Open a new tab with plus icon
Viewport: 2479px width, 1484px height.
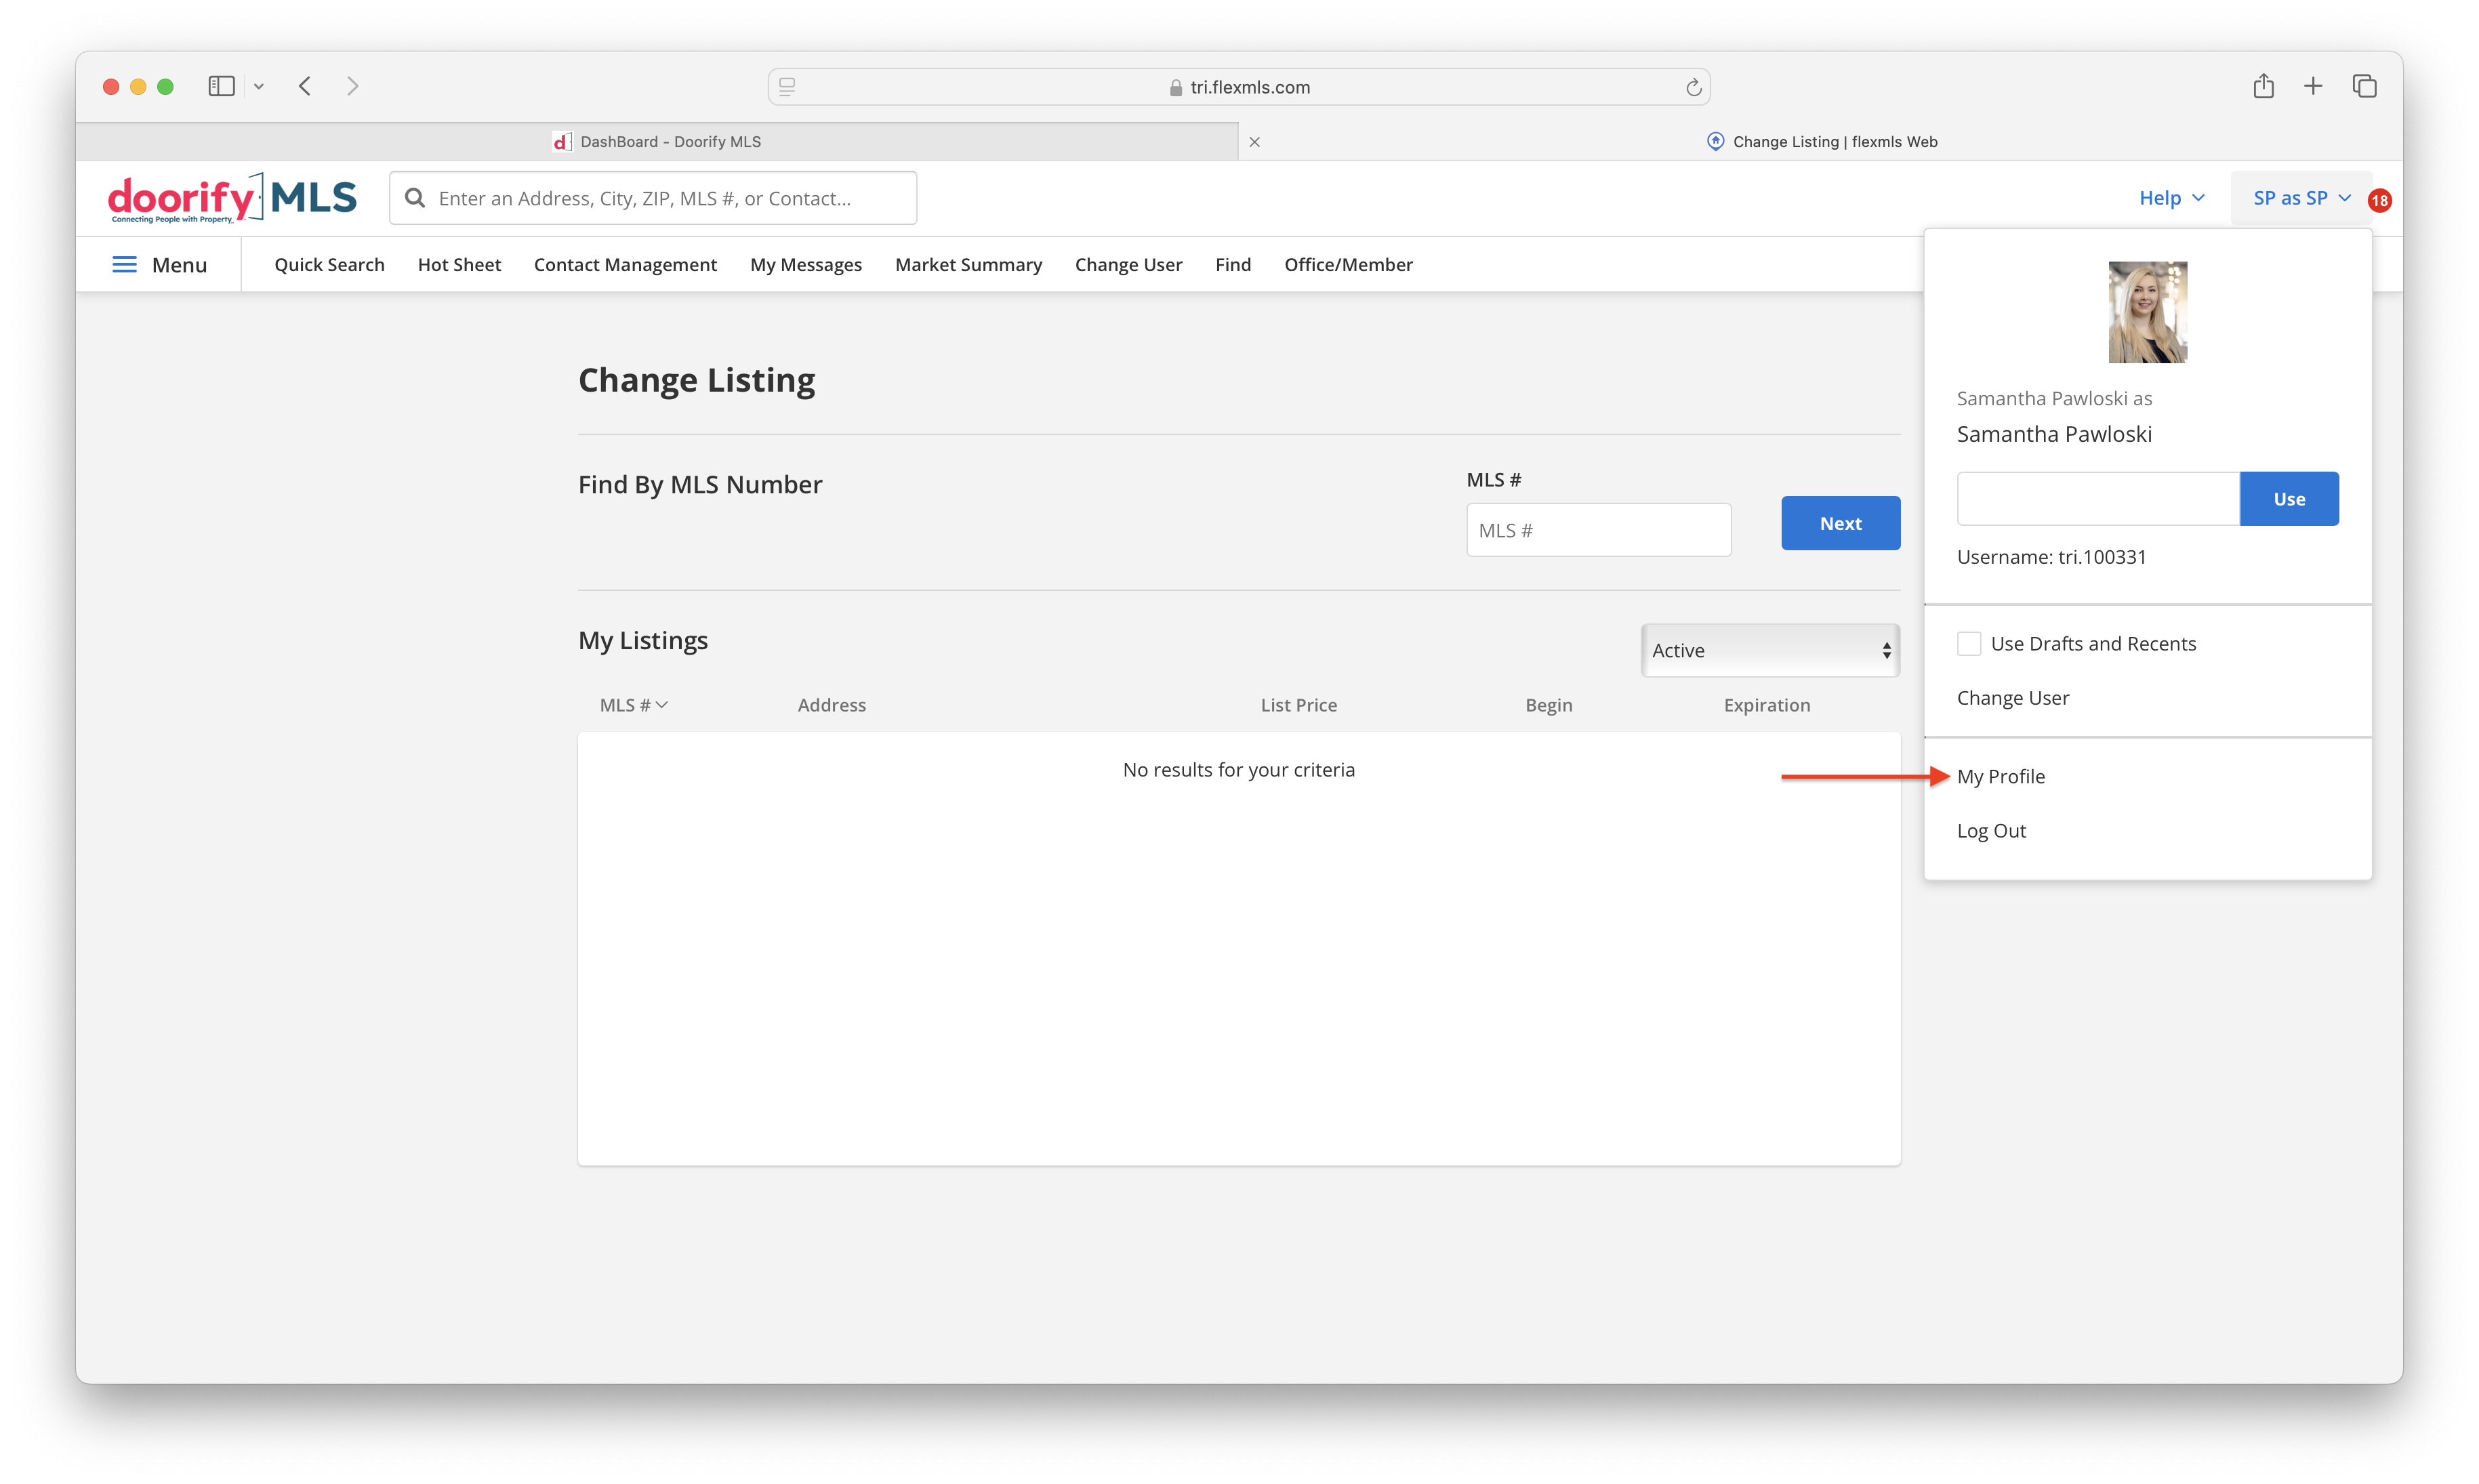pyautogui.click(x=2313, y=86)
